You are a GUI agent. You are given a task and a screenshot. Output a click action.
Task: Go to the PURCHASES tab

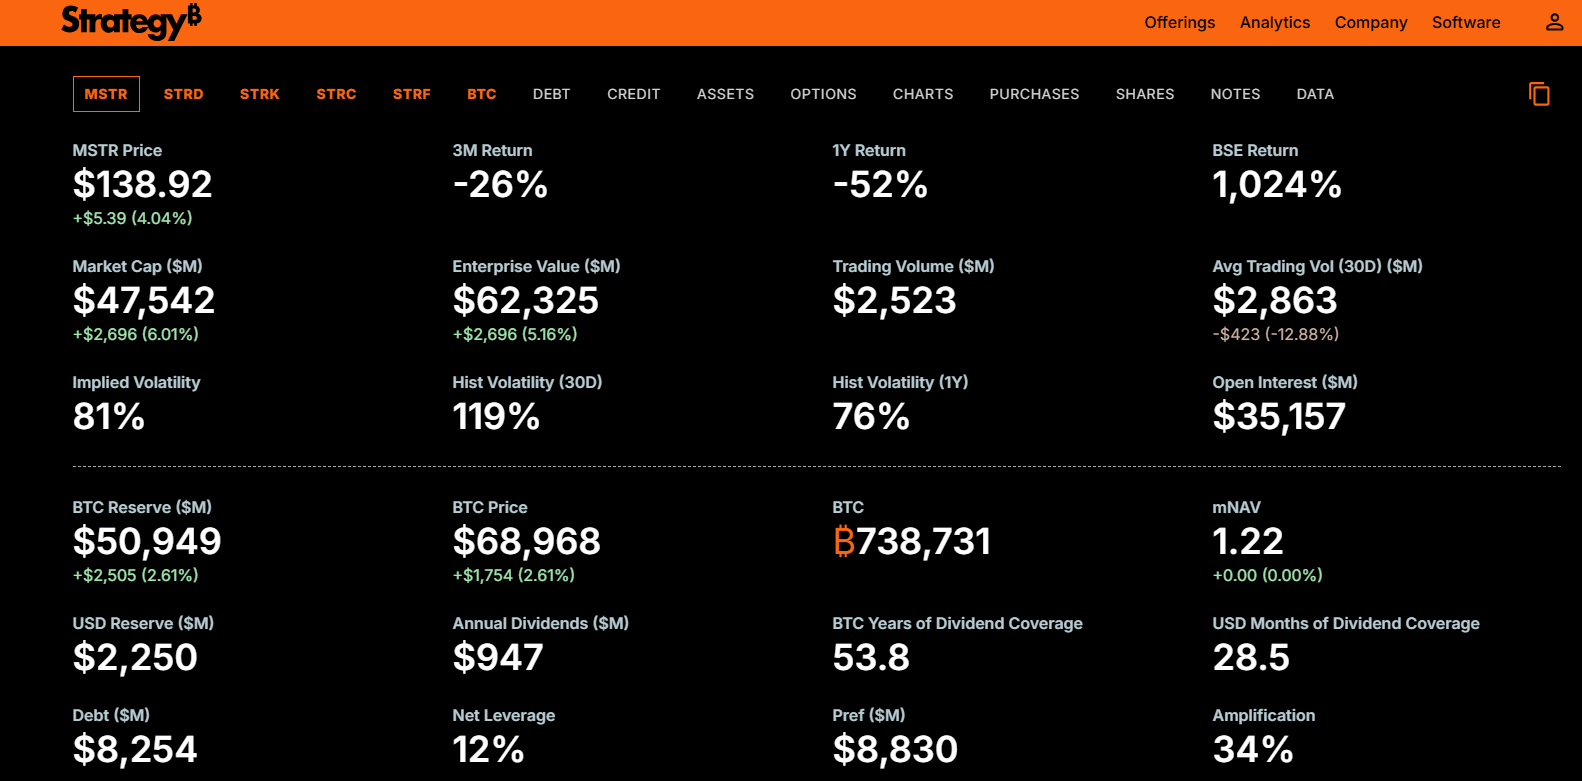click(1034, 94)
